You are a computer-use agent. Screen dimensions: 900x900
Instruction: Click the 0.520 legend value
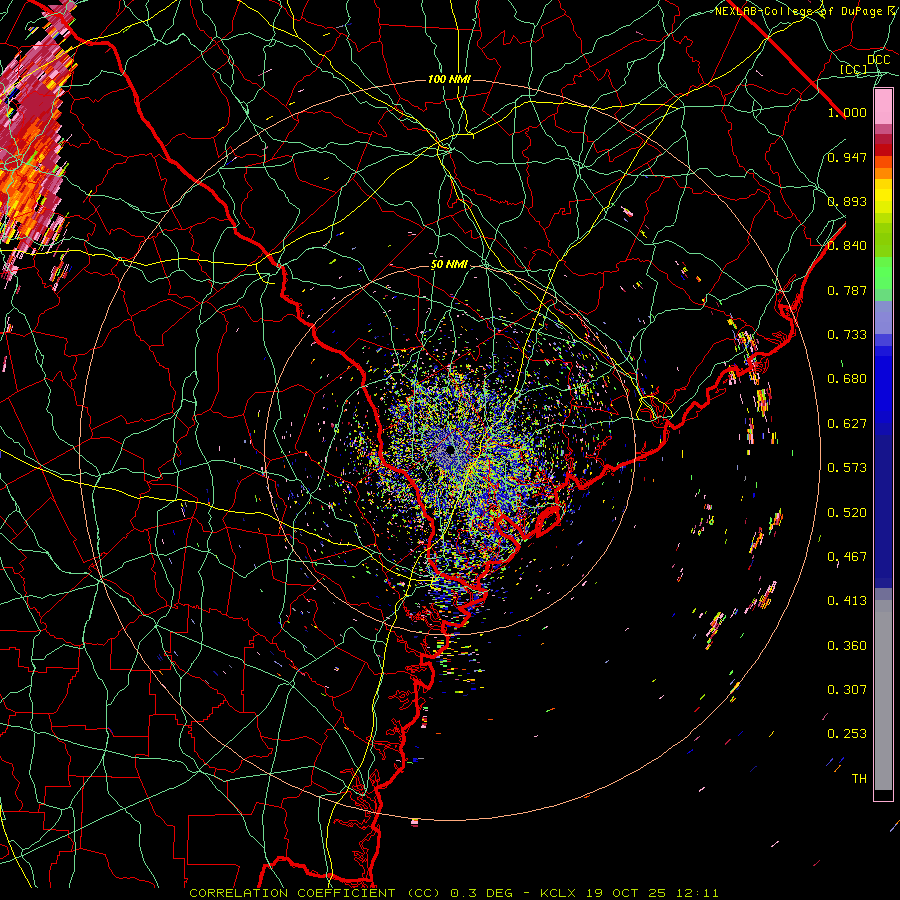pyautogui.click(x=847, y=513)
